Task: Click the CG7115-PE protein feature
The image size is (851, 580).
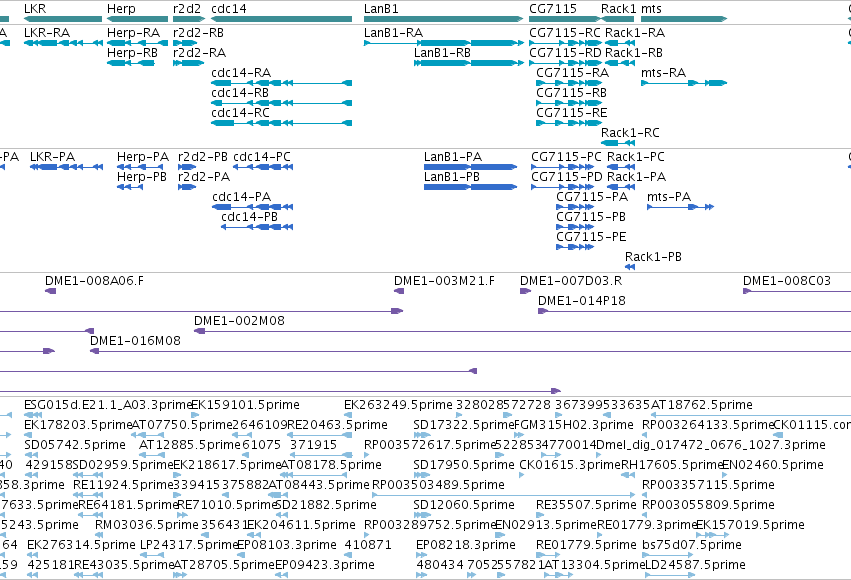Action: pos(575,247)
